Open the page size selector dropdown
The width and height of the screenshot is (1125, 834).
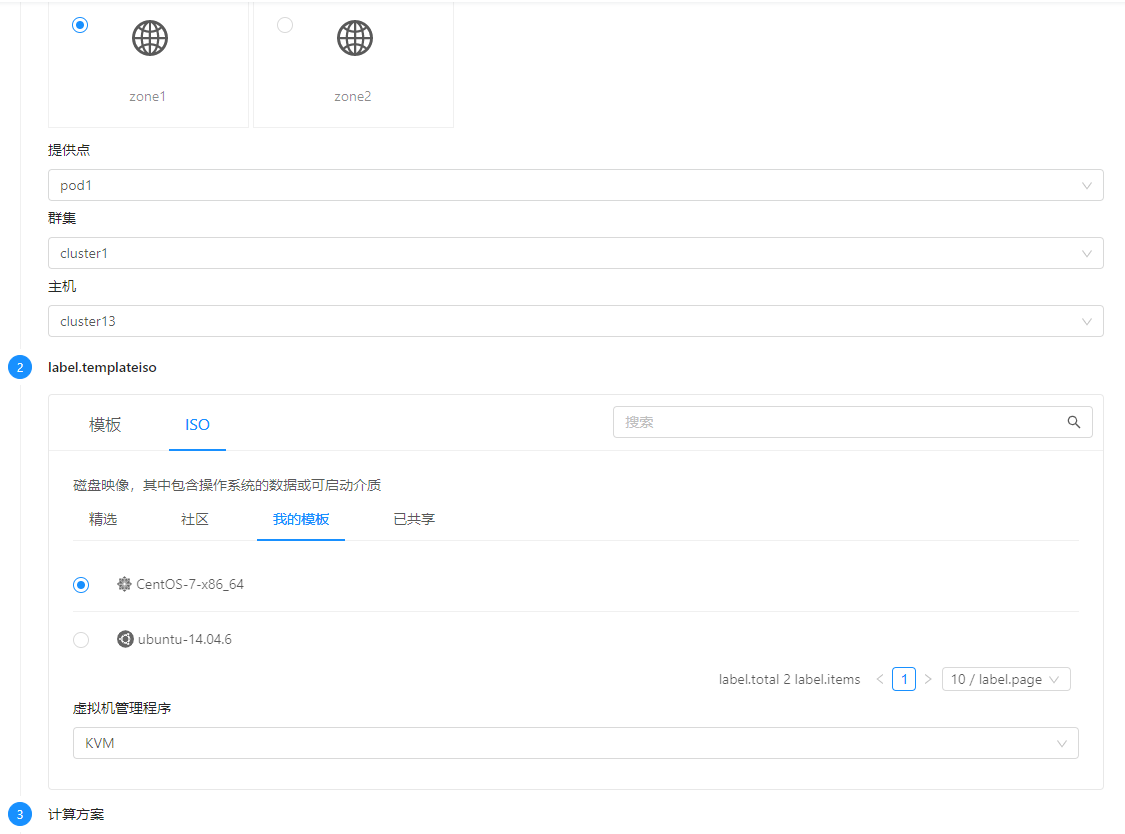click(x=1006, y=678)
